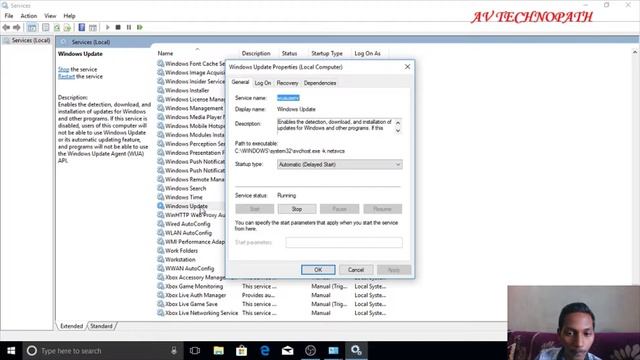
Task: Switch to the Recovery tab
Action: click(x=287, y=83)
